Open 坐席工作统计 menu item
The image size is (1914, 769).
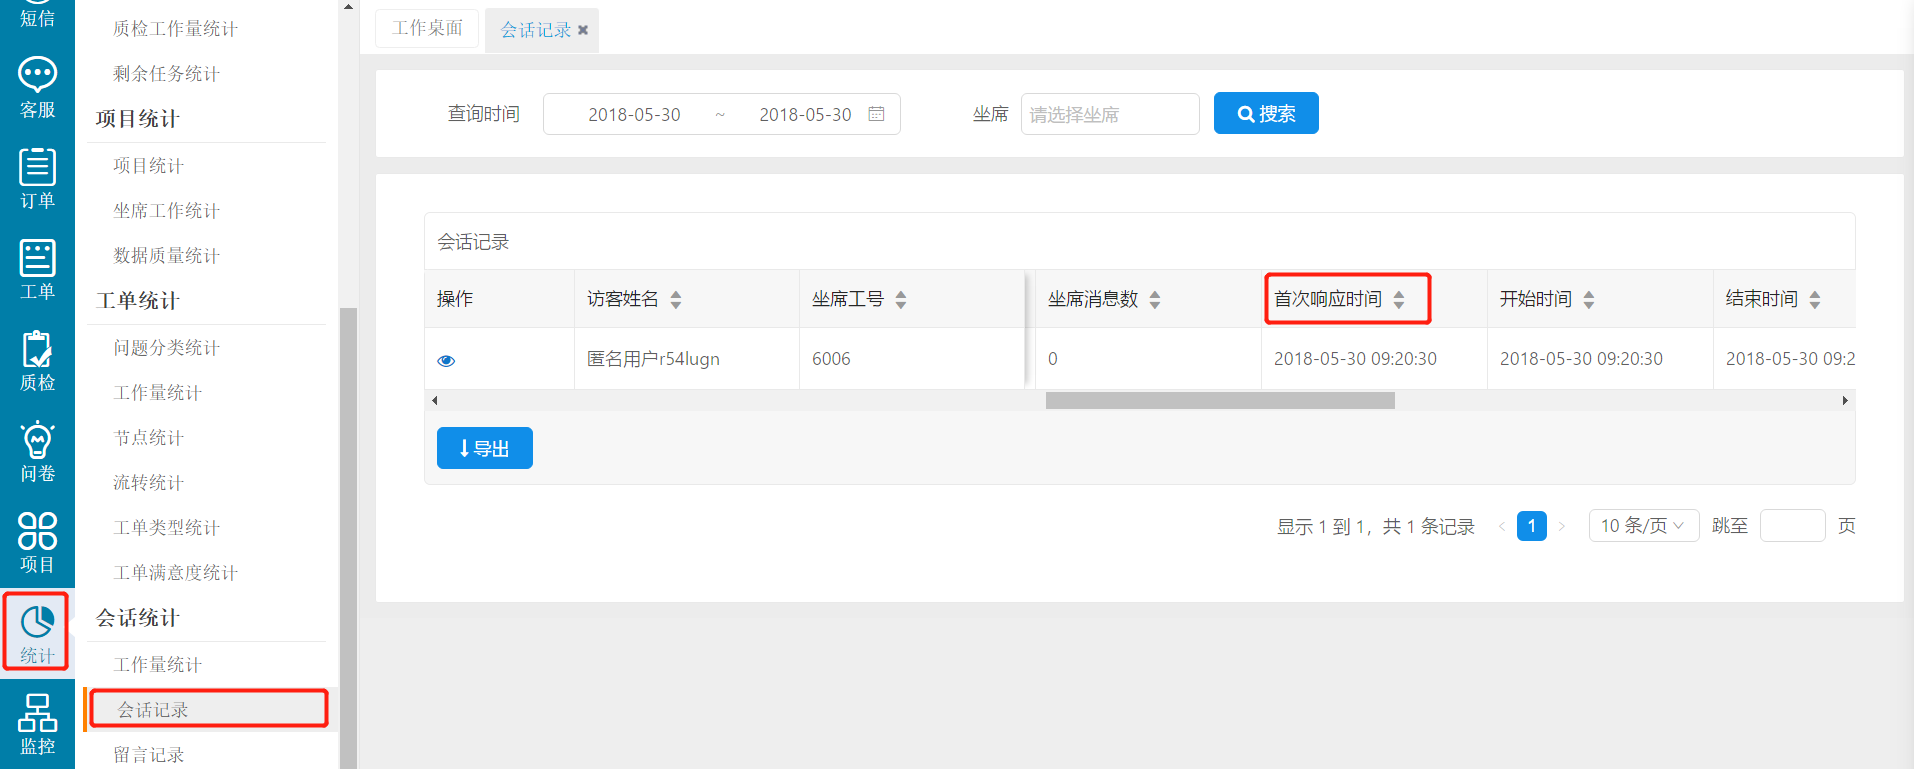coord(166,211)
